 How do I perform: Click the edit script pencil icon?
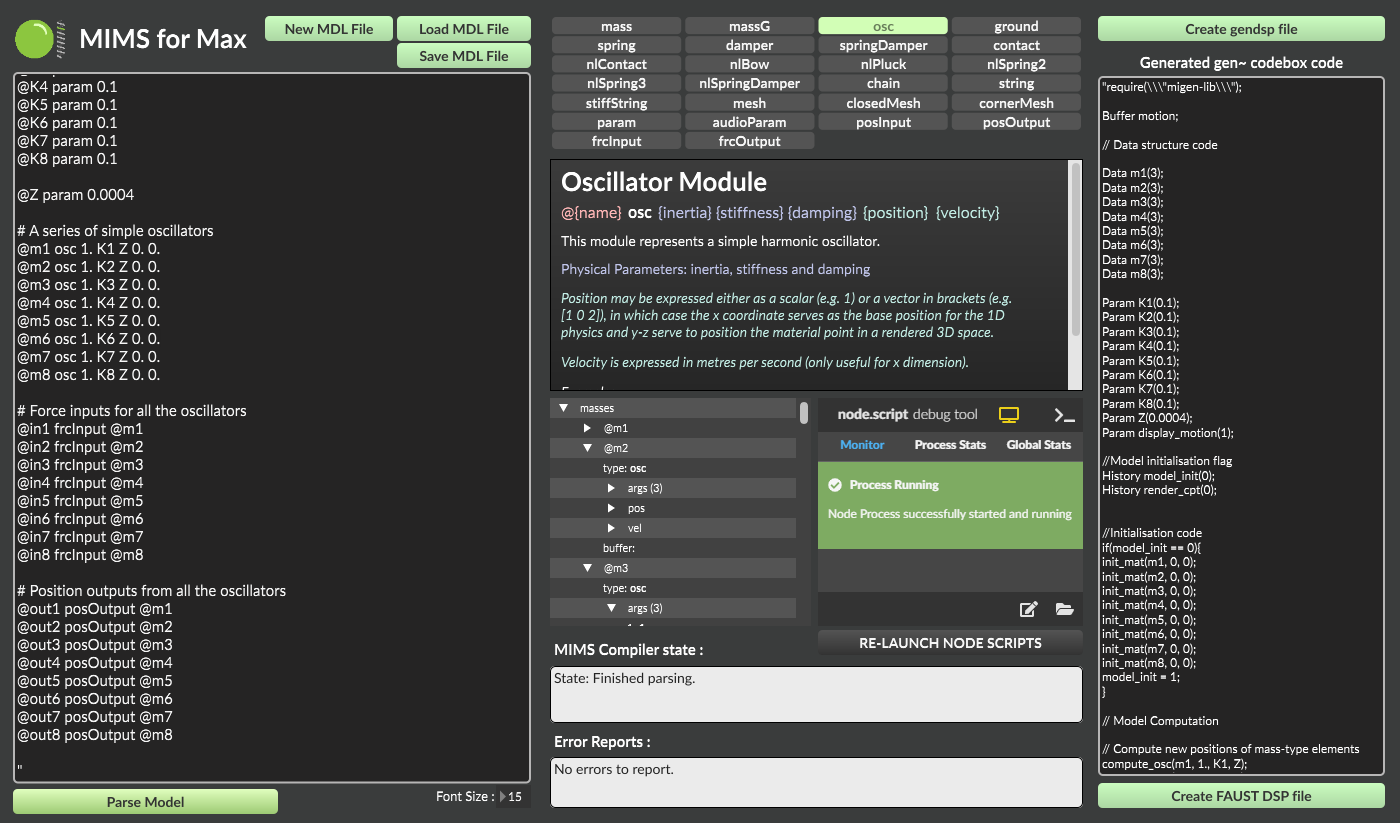tap(1028, 609)
